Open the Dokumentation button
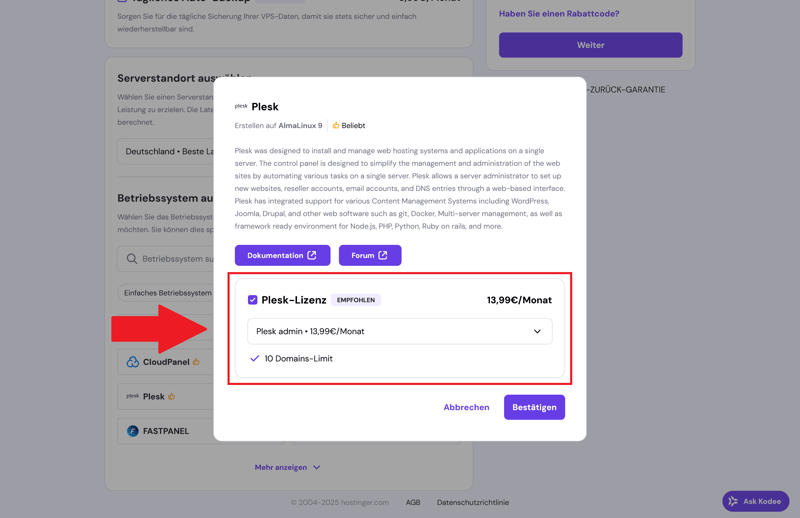800x518 pixels. click(x=282, y=256)
